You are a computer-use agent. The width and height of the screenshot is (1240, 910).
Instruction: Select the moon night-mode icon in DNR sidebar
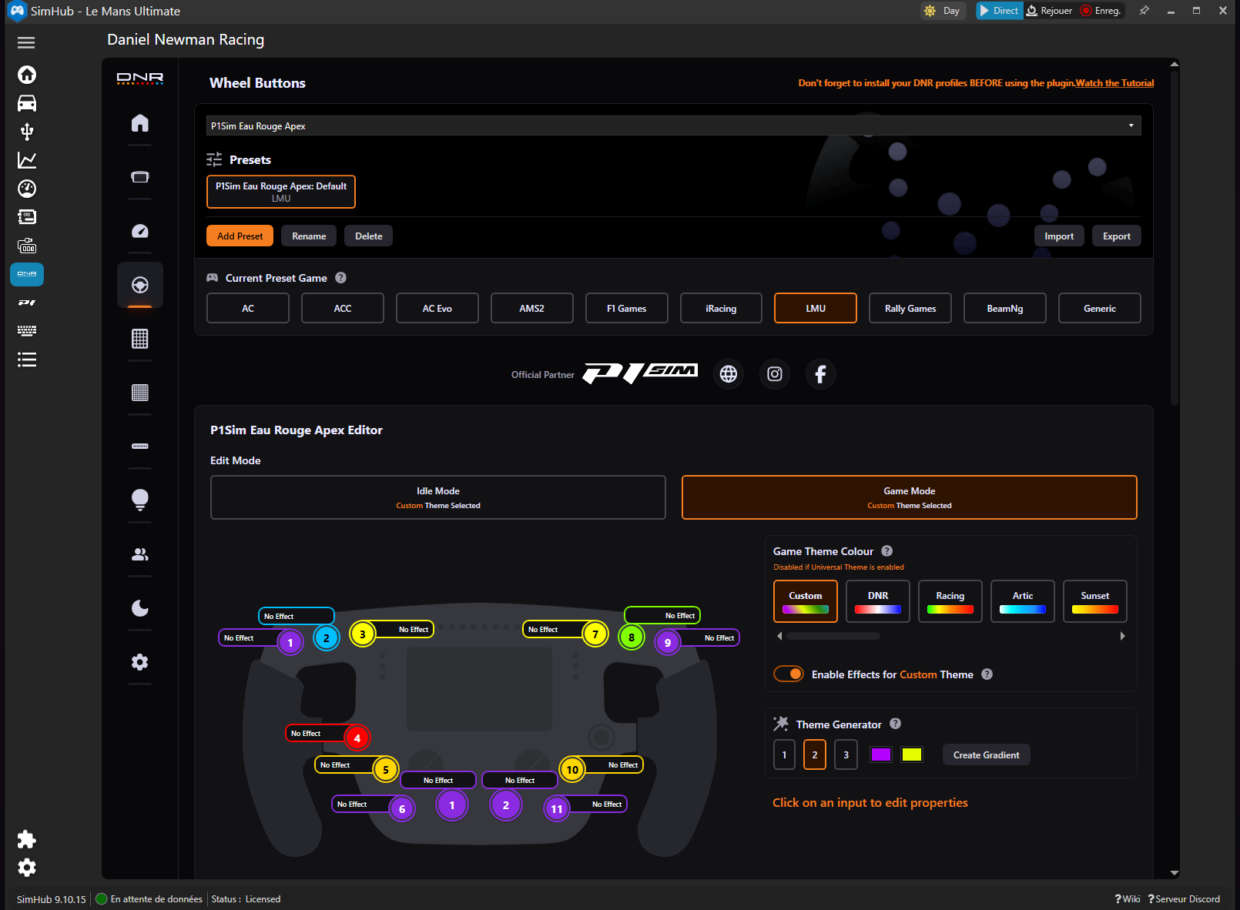[140, 608]
